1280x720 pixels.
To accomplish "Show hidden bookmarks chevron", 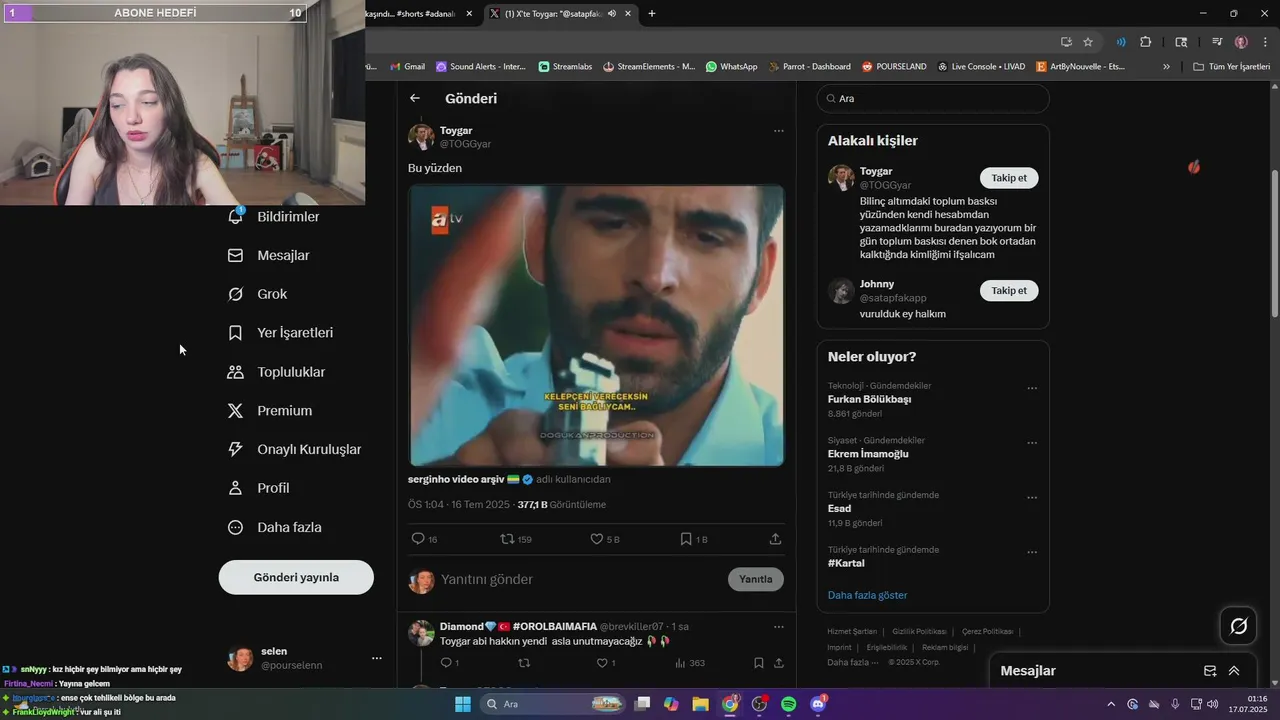I will [1166, 67].
